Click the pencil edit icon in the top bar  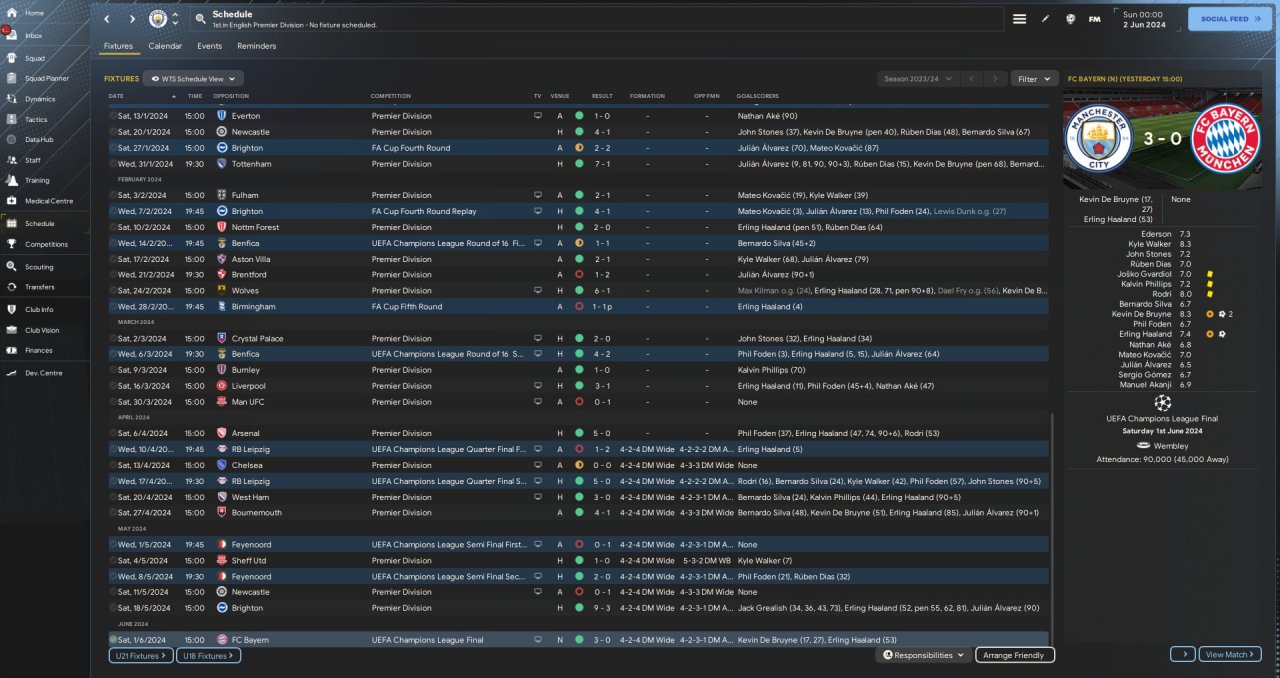coord(1046,19)
